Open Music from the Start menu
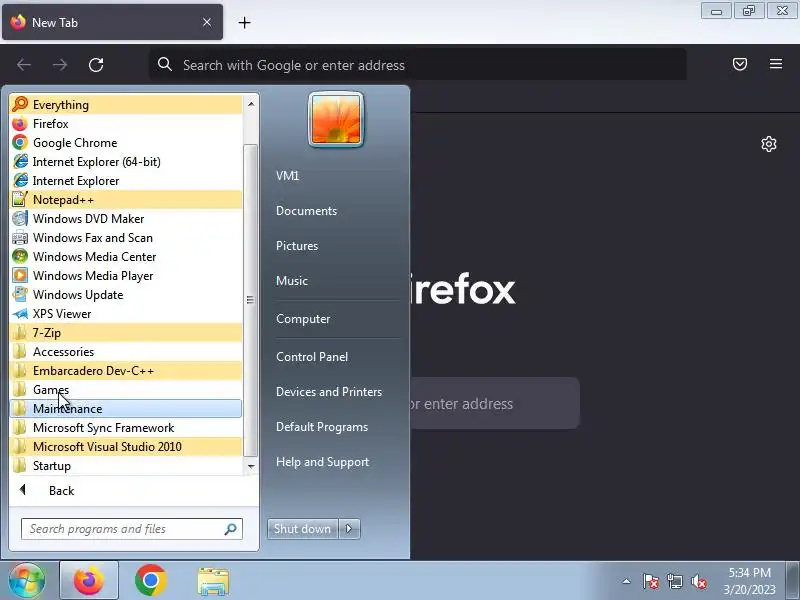Viewport: 800px width, 600px height. (x=292, y=281)
